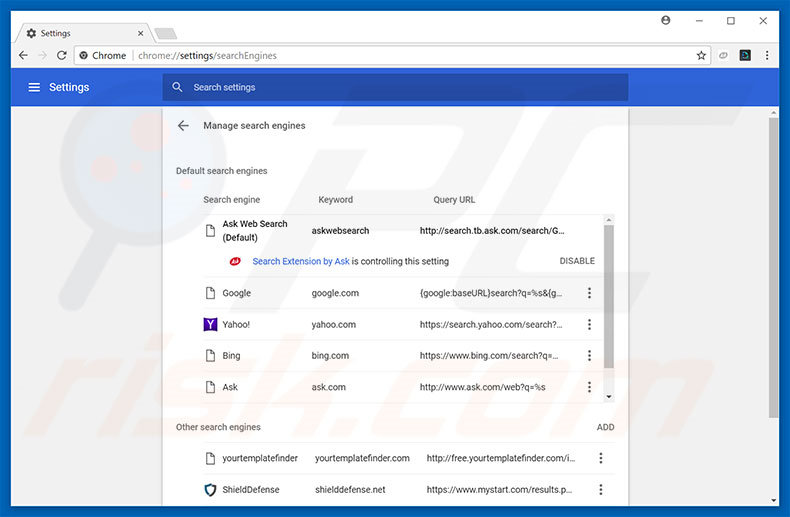Open more actions for Google search engine
The width and height of the screenshot is (790, 517).
point(589,293)
